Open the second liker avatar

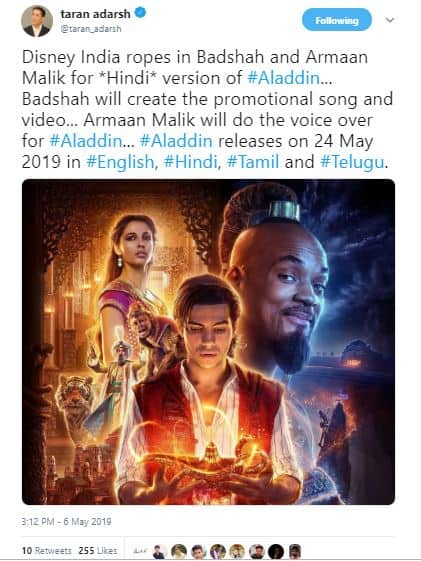coord(179,551)
